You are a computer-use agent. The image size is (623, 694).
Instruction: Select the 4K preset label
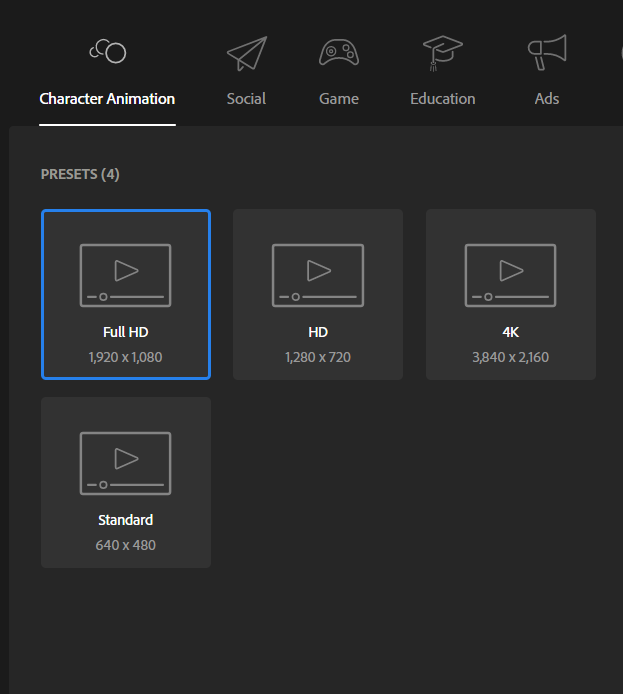pyautogui.click(x=510, y=332)
